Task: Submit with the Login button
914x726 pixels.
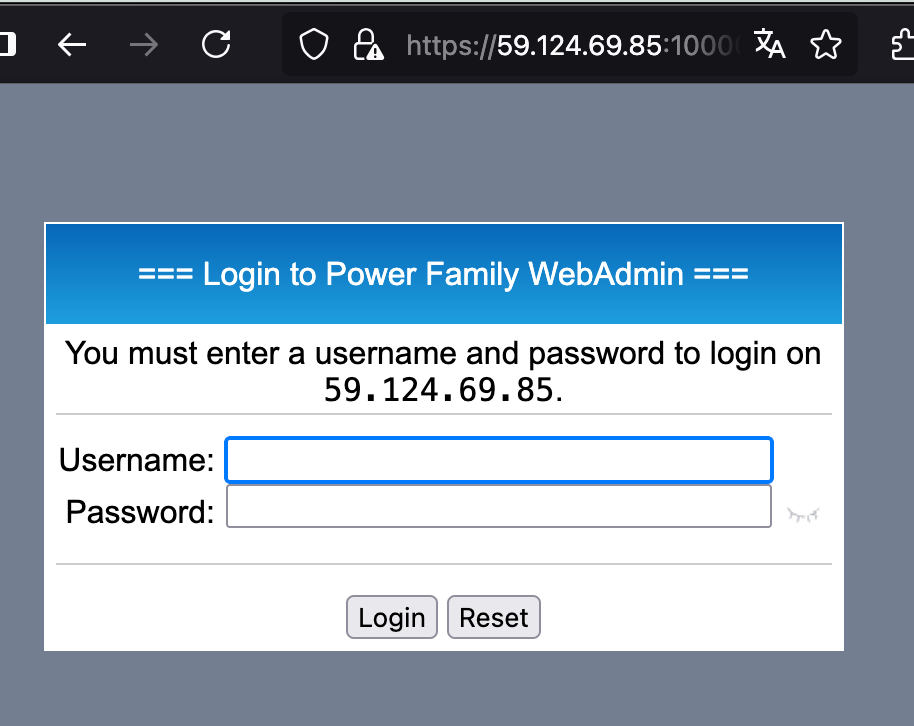Action: (x=392, y=617)
